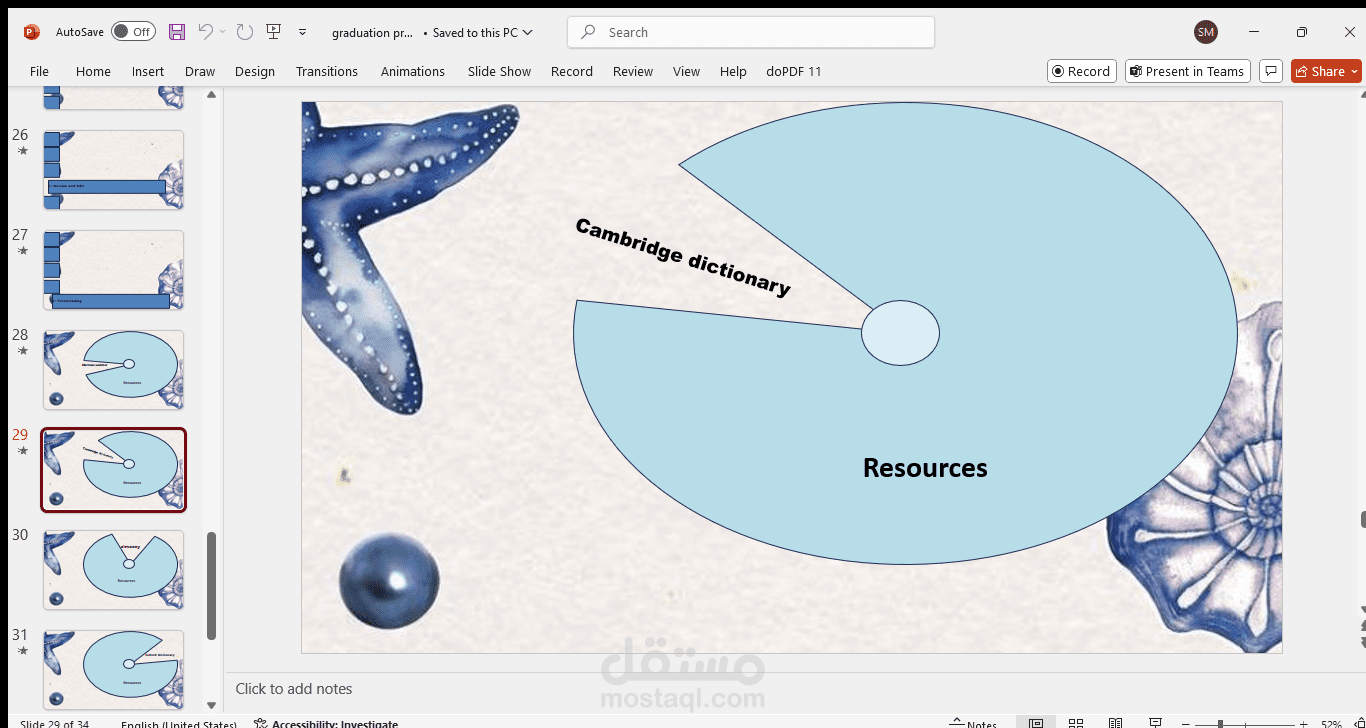Image resolution: width=1366 pixels, height=728 pixels.
Task: Toggle the Notes pane in status bar
Action: (x=974, y=724)
